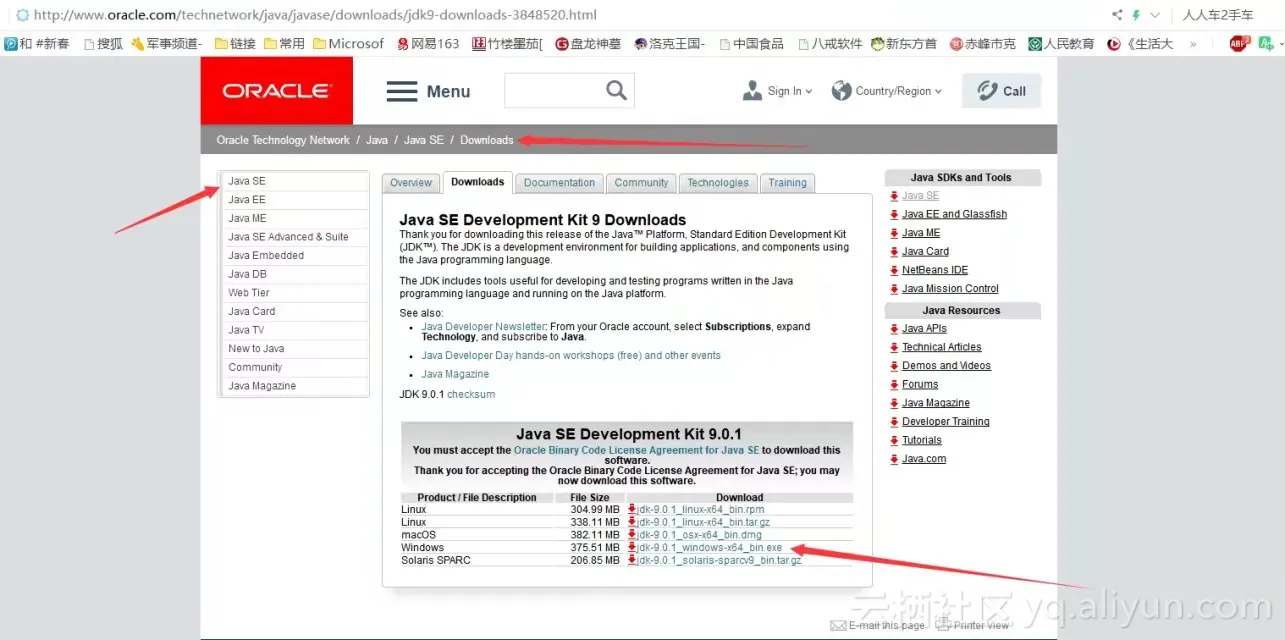This screenshot has width=1285, height=640.
Task: Click download arrow icon beside Java APIs
Action: click(x=894, y=329)
